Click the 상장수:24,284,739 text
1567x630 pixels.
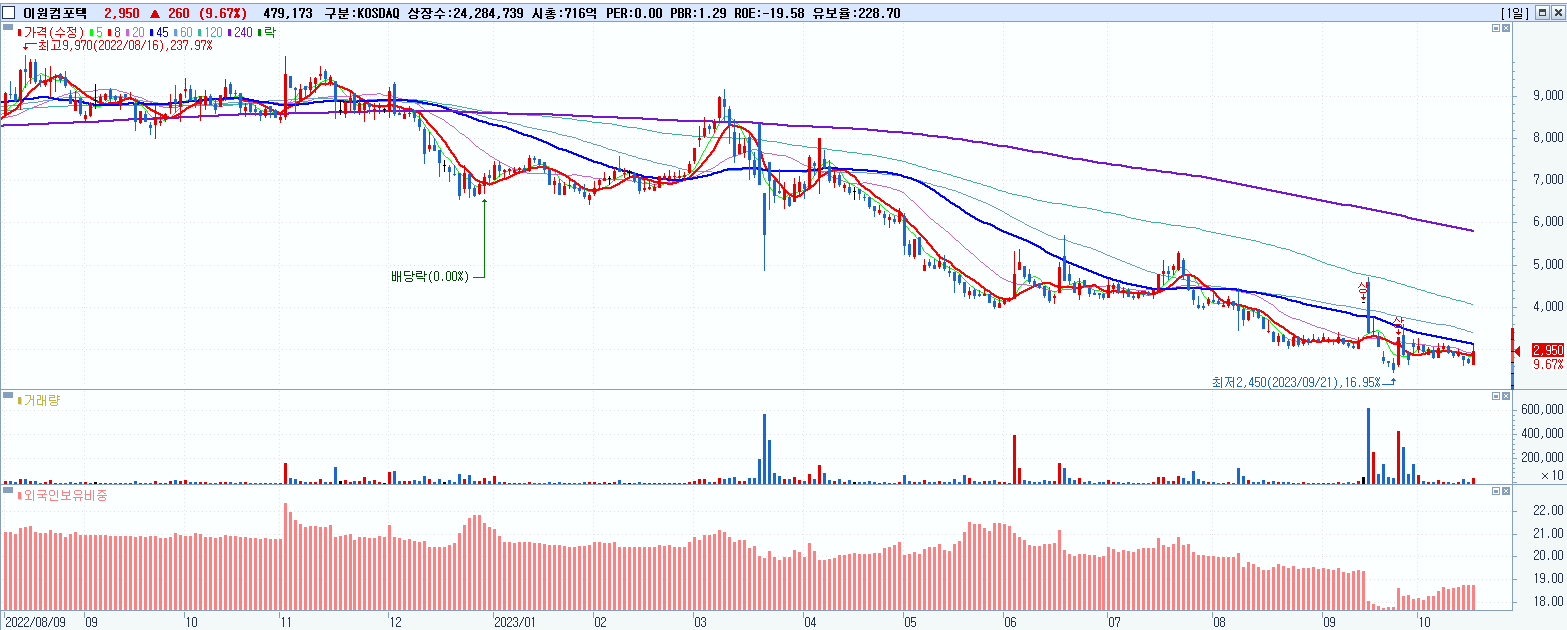click(x=468, y=13)
